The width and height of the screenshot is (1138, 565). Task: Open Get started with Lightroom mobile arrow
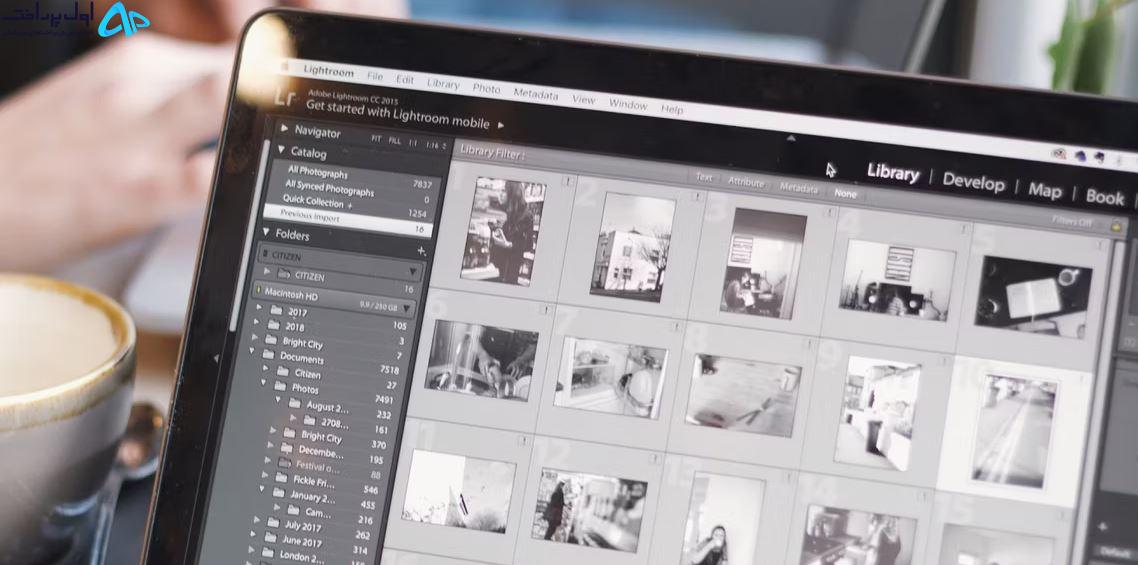coord(501,126)
